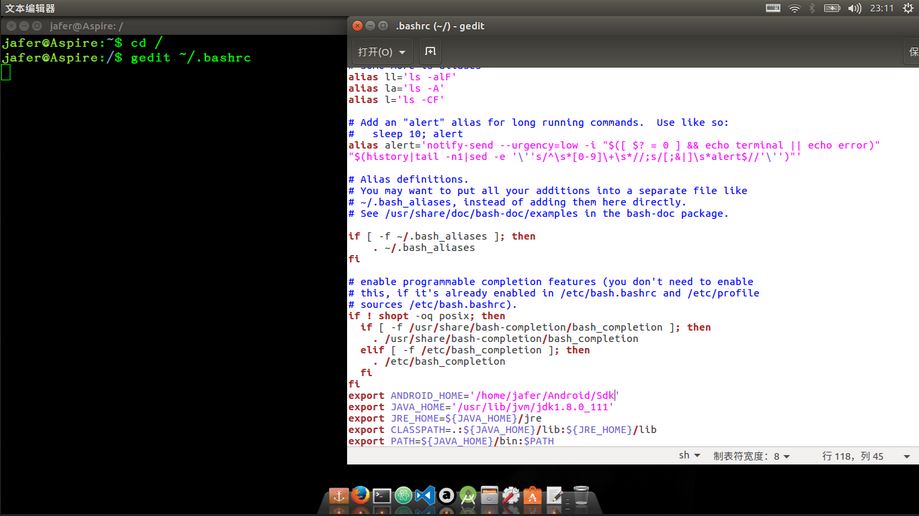Open the system power gear menu
Viewport: 919px width, 516px height.
908,8
